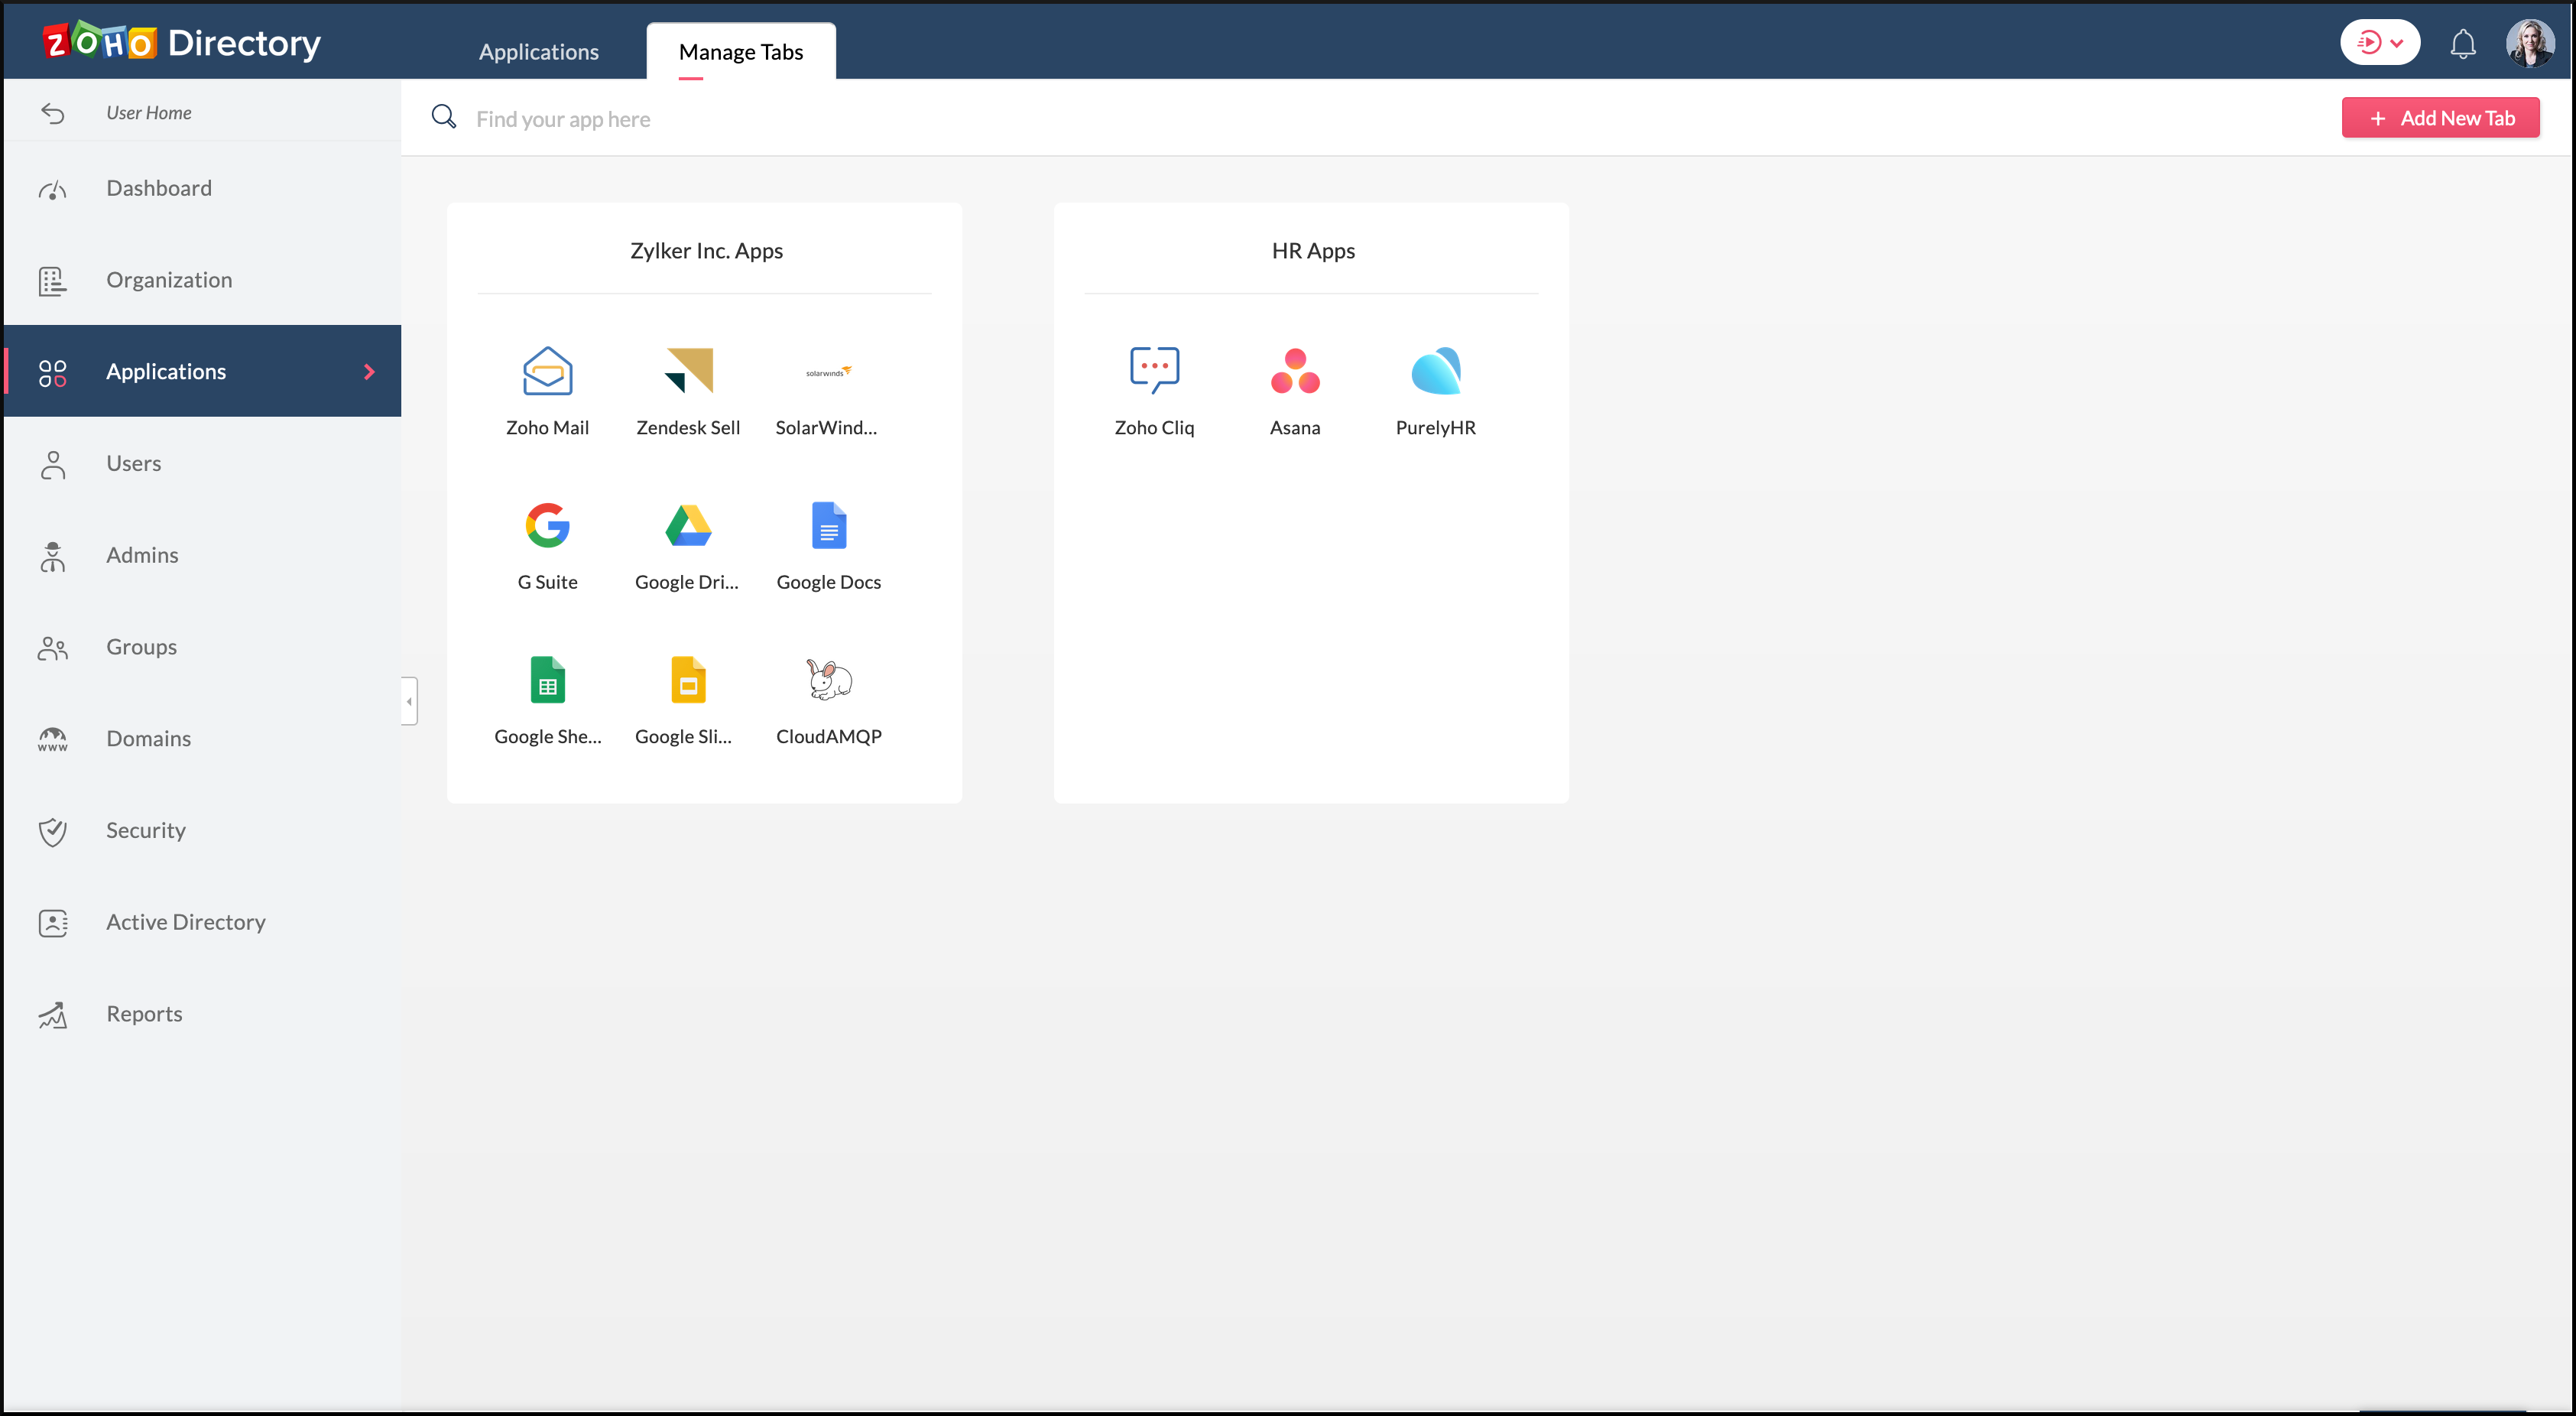Switch to the Applications top tab
The width and height of the screenshot is (2576, 1416).
click(538, 52)
